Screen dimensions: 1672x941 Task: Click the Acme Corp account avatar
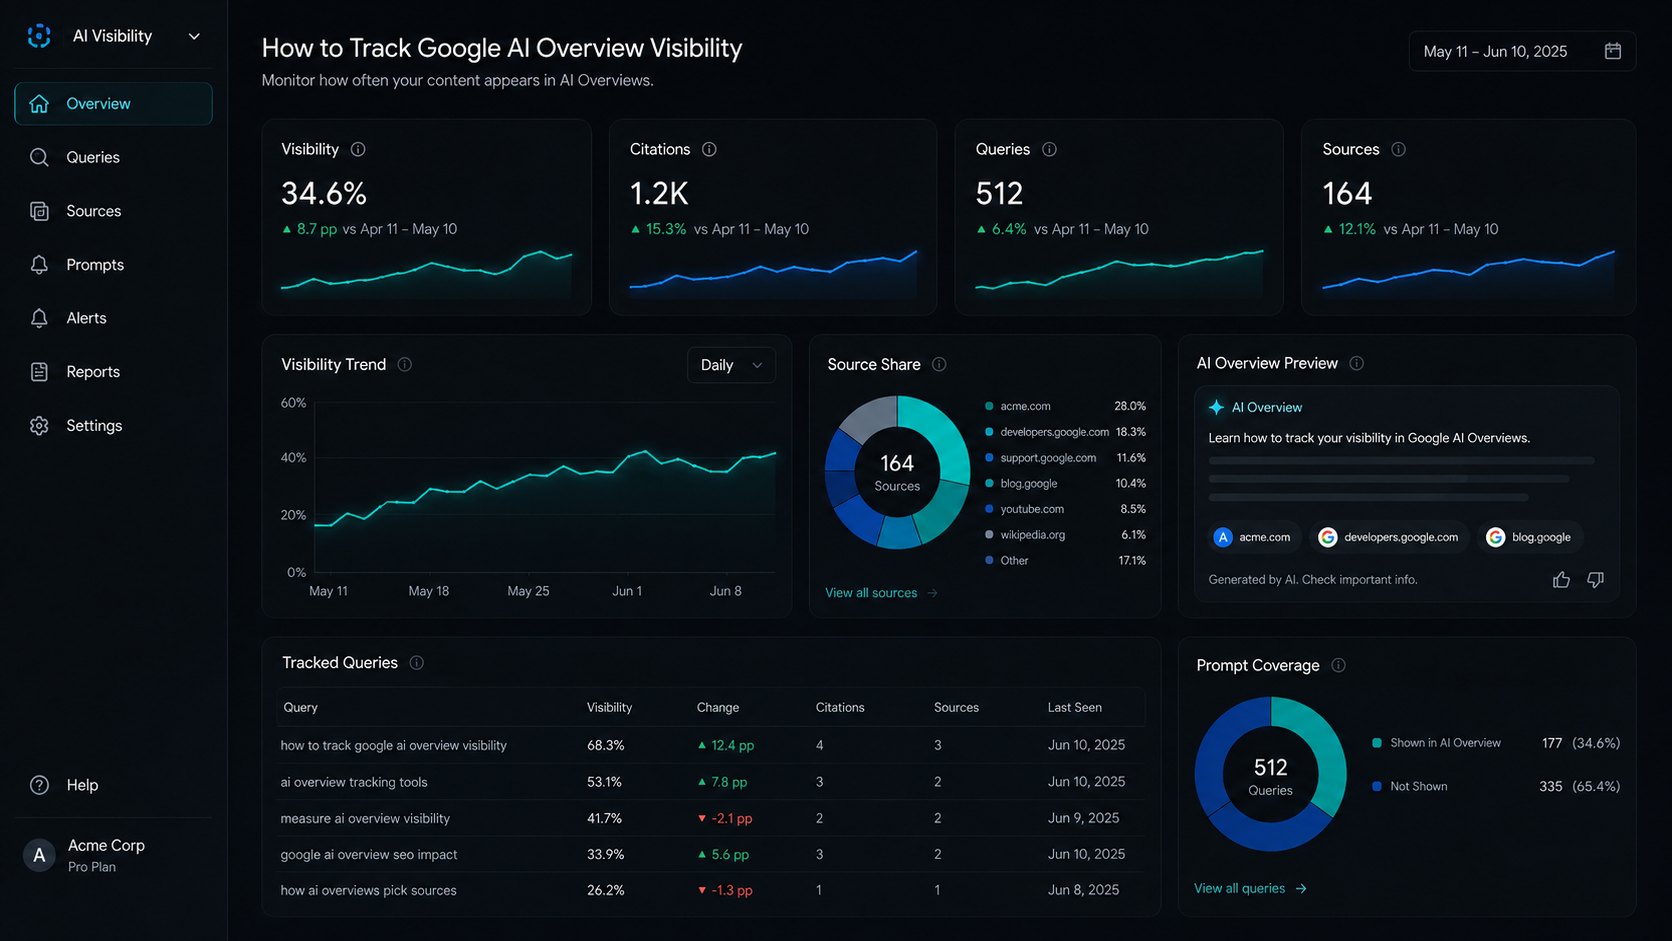point(39,855)
